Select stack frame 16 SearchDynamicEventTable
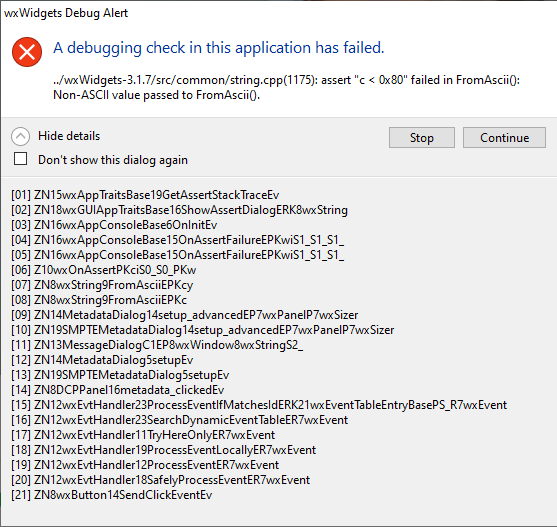 pyautogui.click(x=179, y=420)
